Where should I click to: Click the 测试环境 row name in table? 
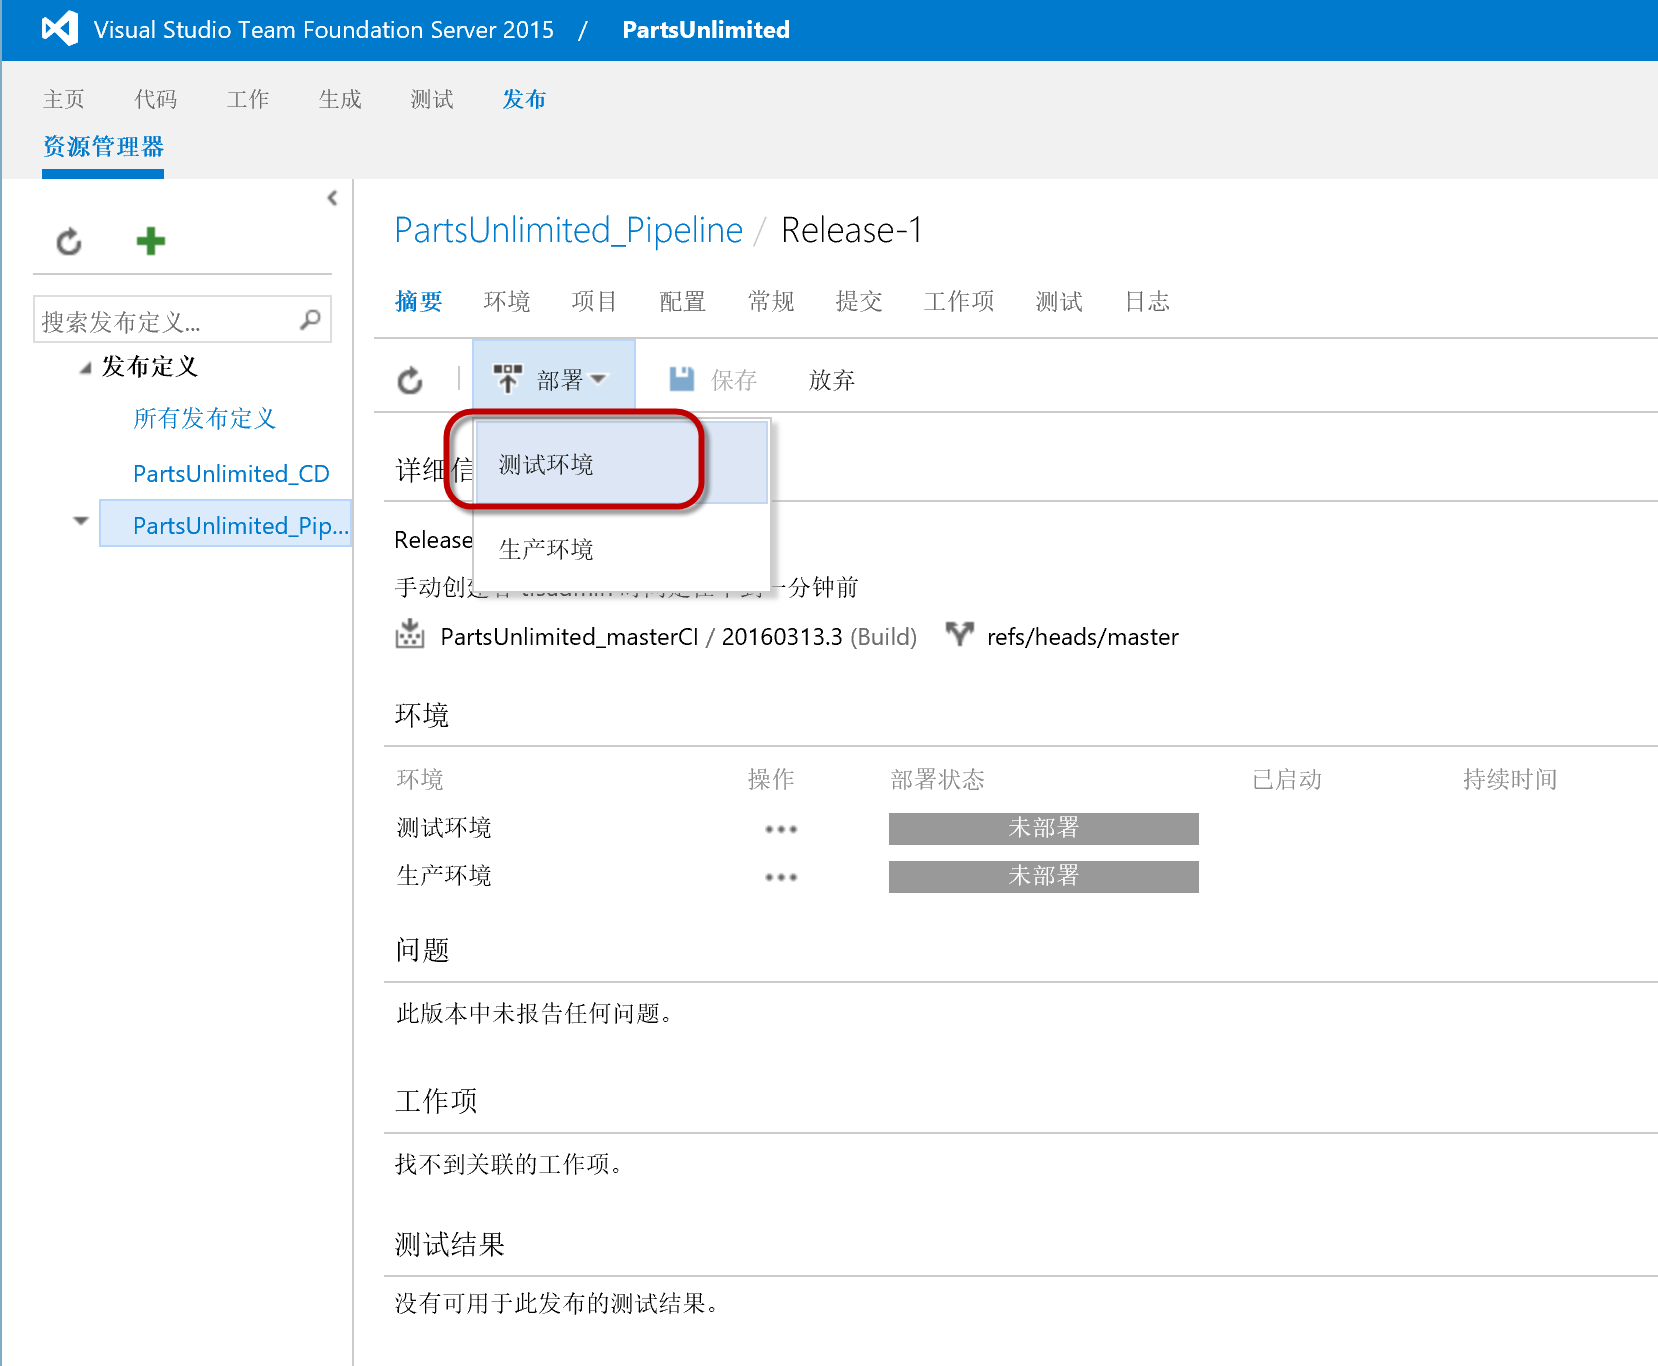pos(444,828)
